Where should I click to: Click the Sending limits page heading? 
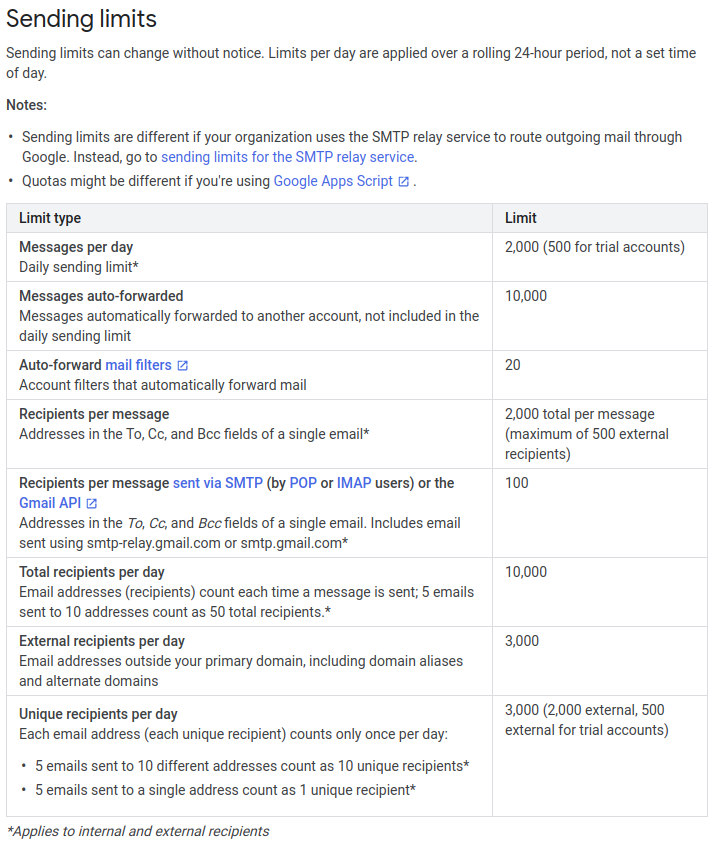[x=82, y=19]
